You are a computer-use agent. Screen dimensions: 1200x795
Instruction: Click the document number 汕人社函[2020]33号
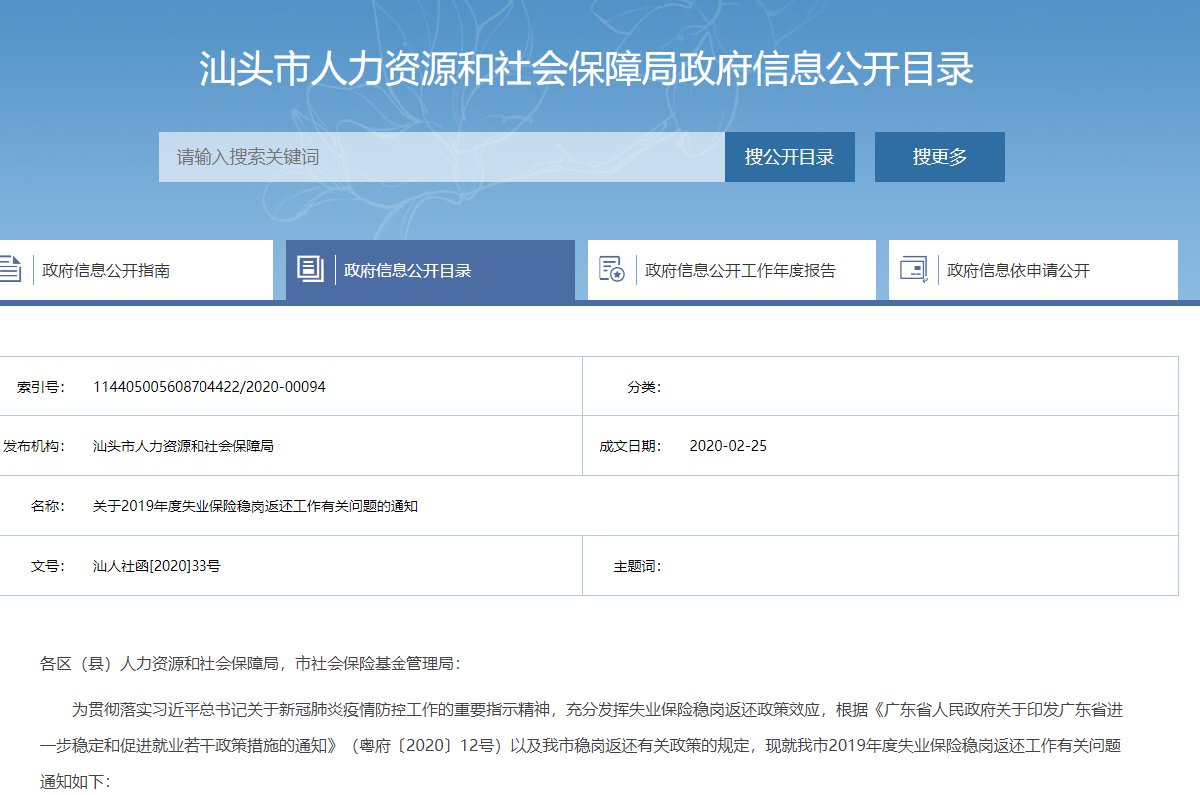156,566
